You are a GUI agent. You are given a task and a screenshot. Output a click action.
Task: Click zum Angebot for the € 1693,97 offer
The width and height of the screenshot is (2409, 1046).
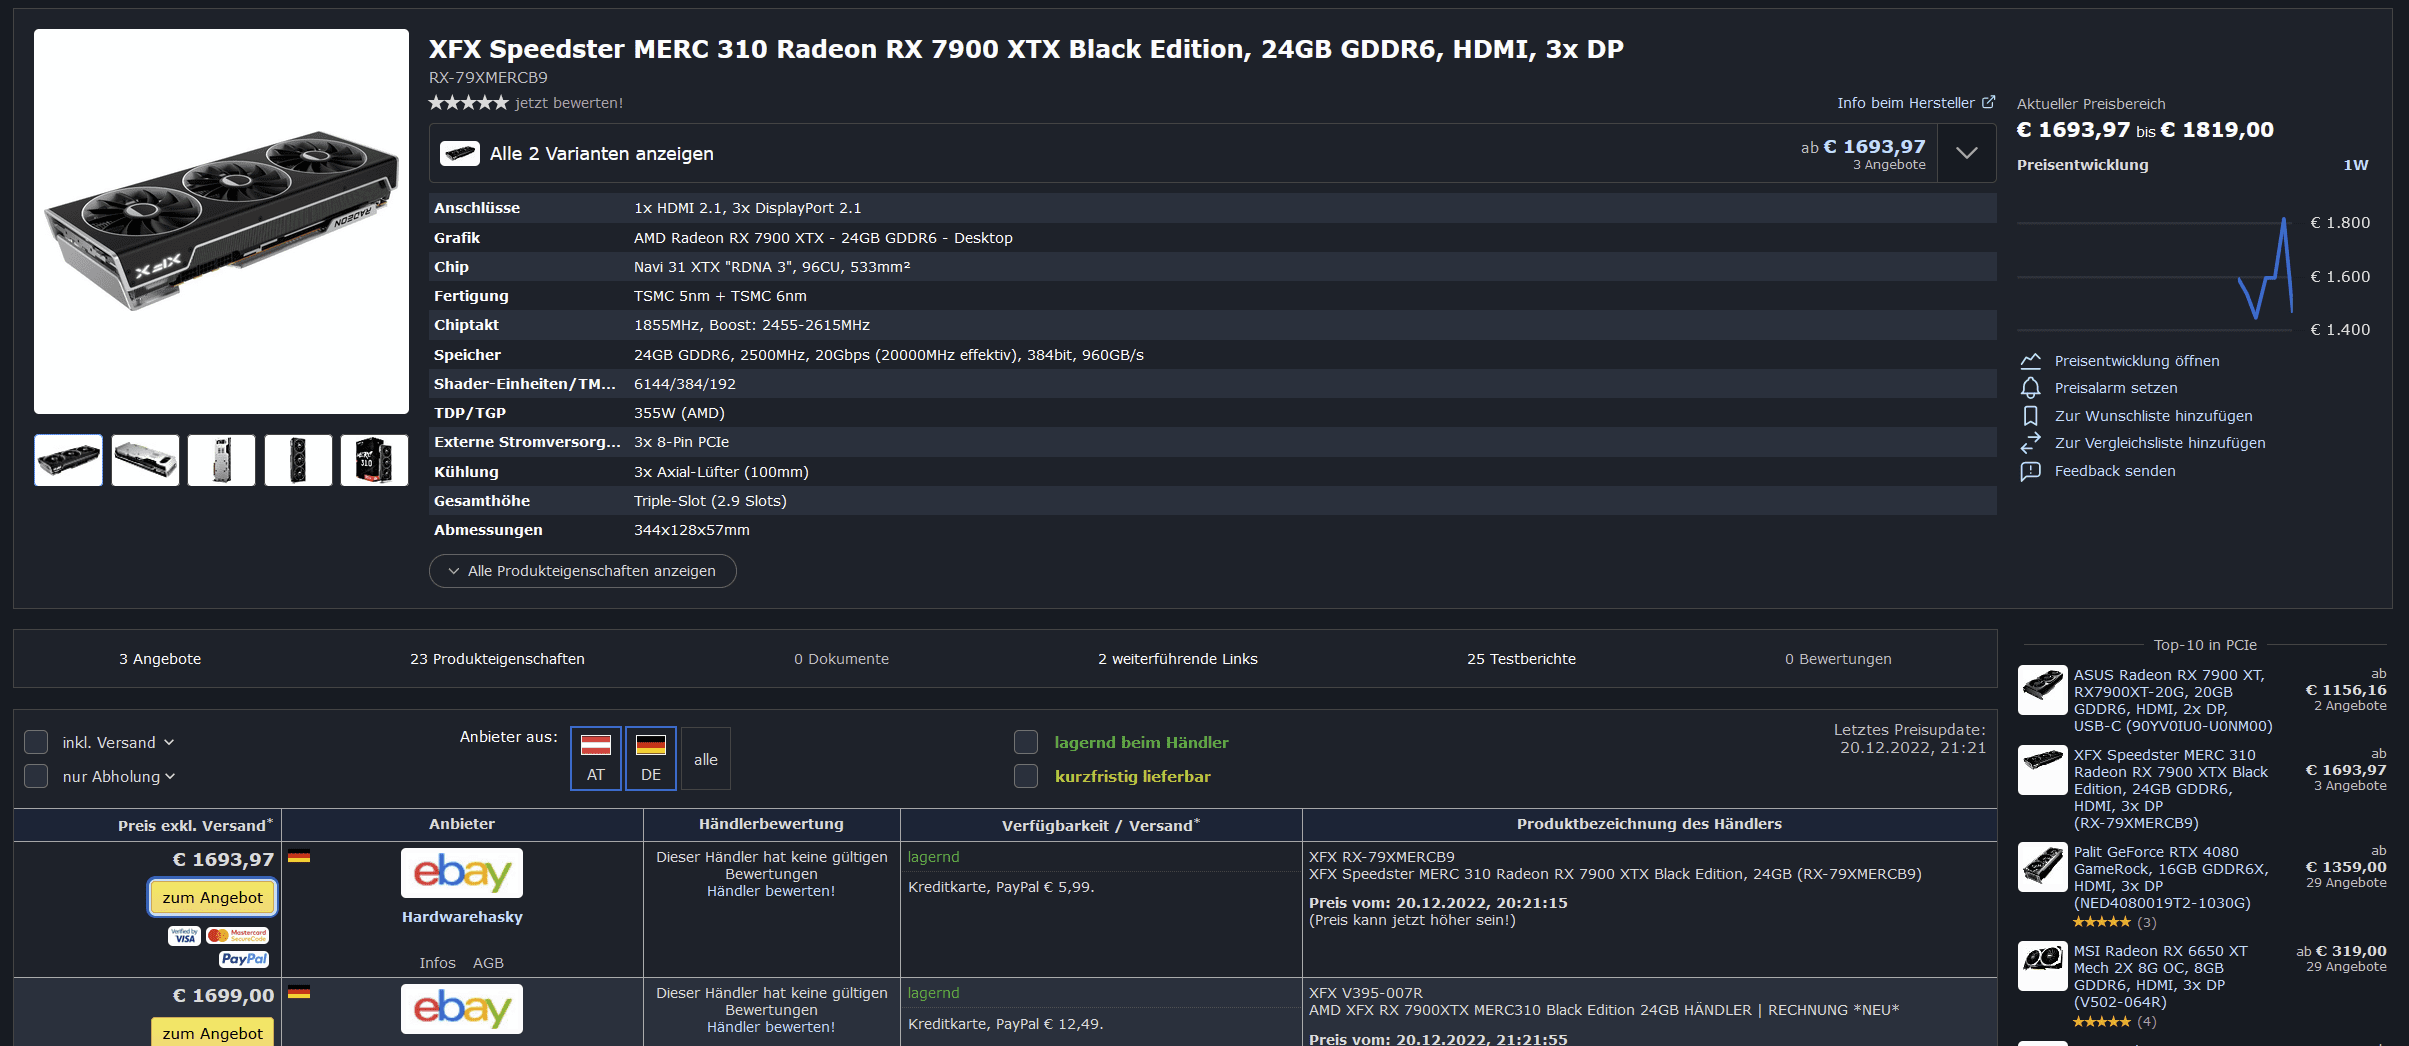[212, 897]
